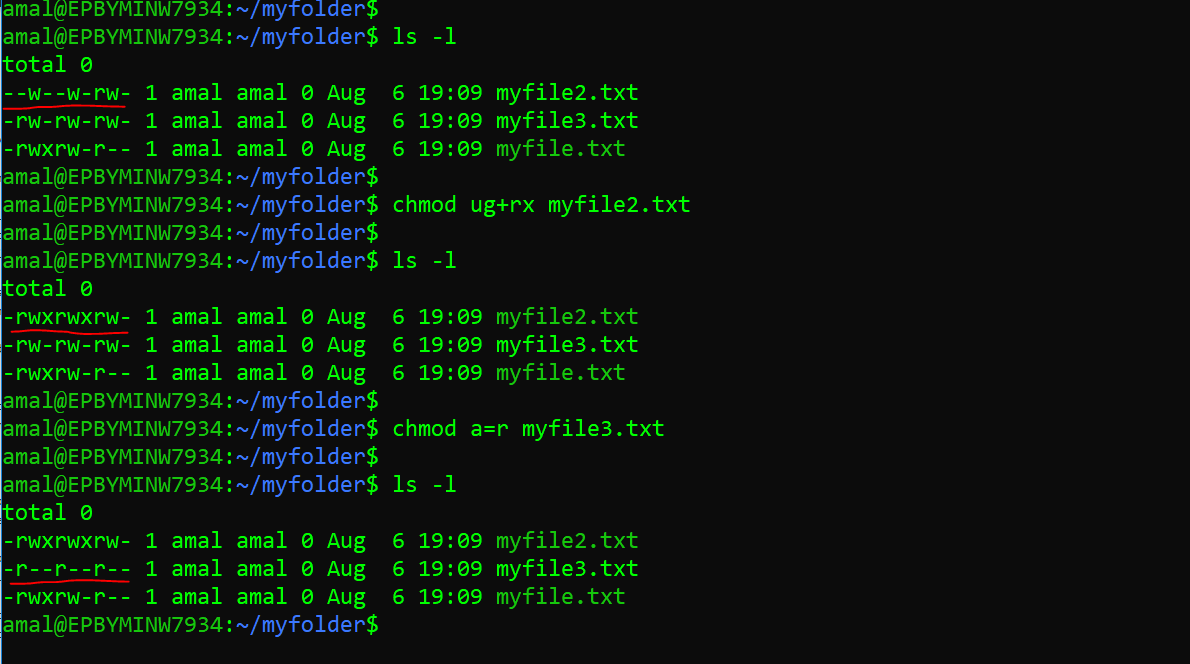Viewport: 1190px width, 664px height.
Task: Click -rw-rw-rw- permissions in the second listing
Action: pyautogui.click(x=67, y=345)
